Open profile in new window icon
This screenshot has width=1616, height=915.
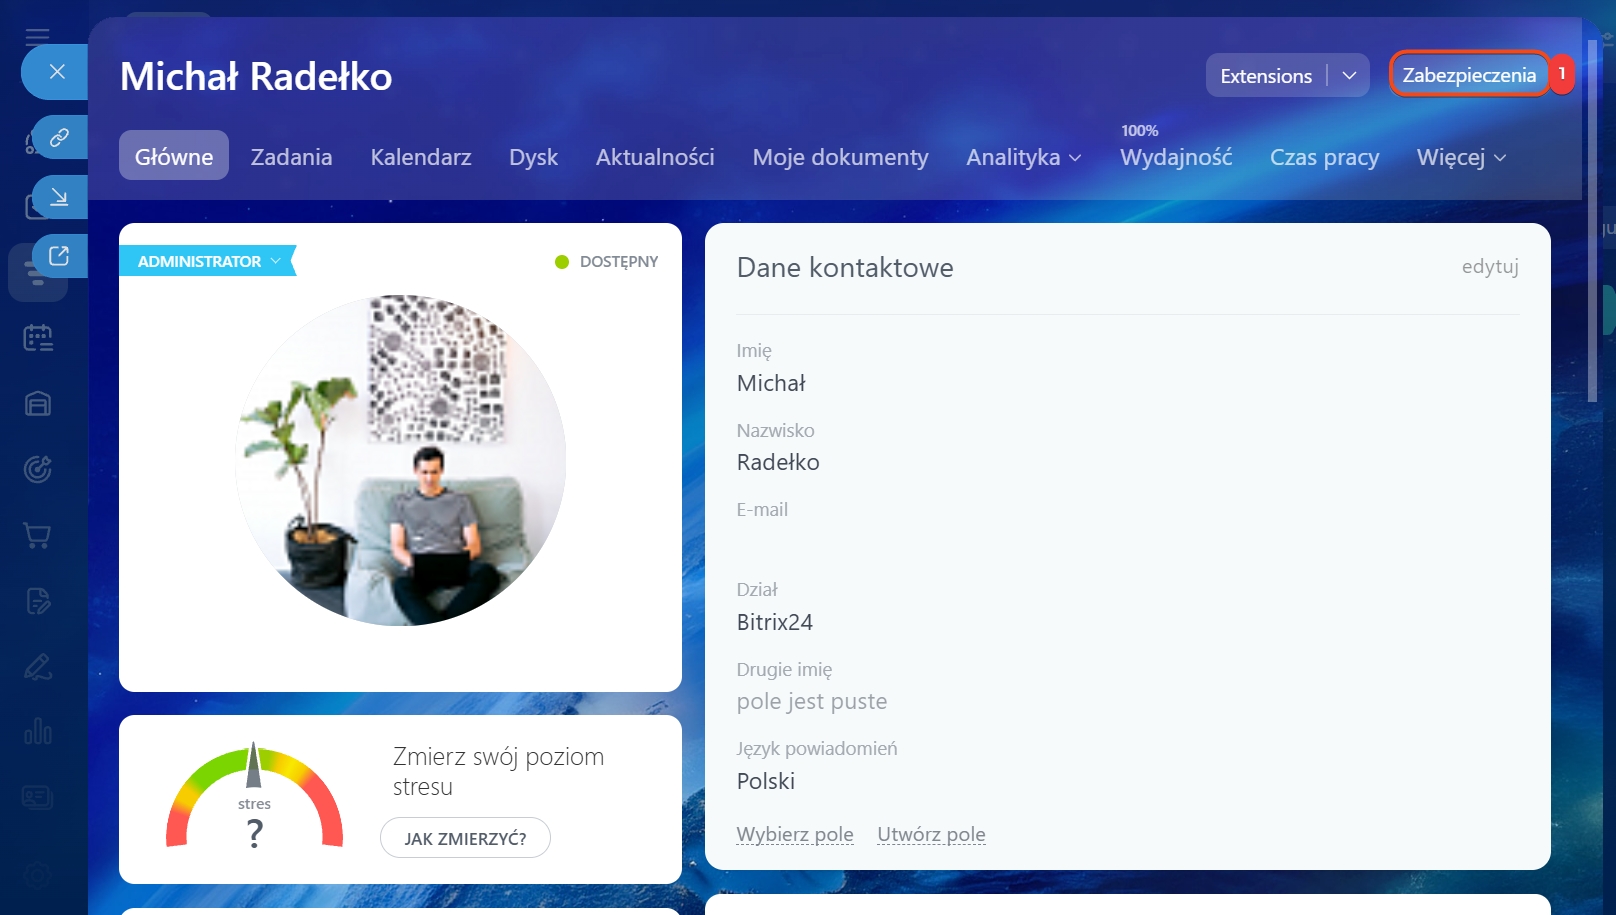click(x=59, y=256)
